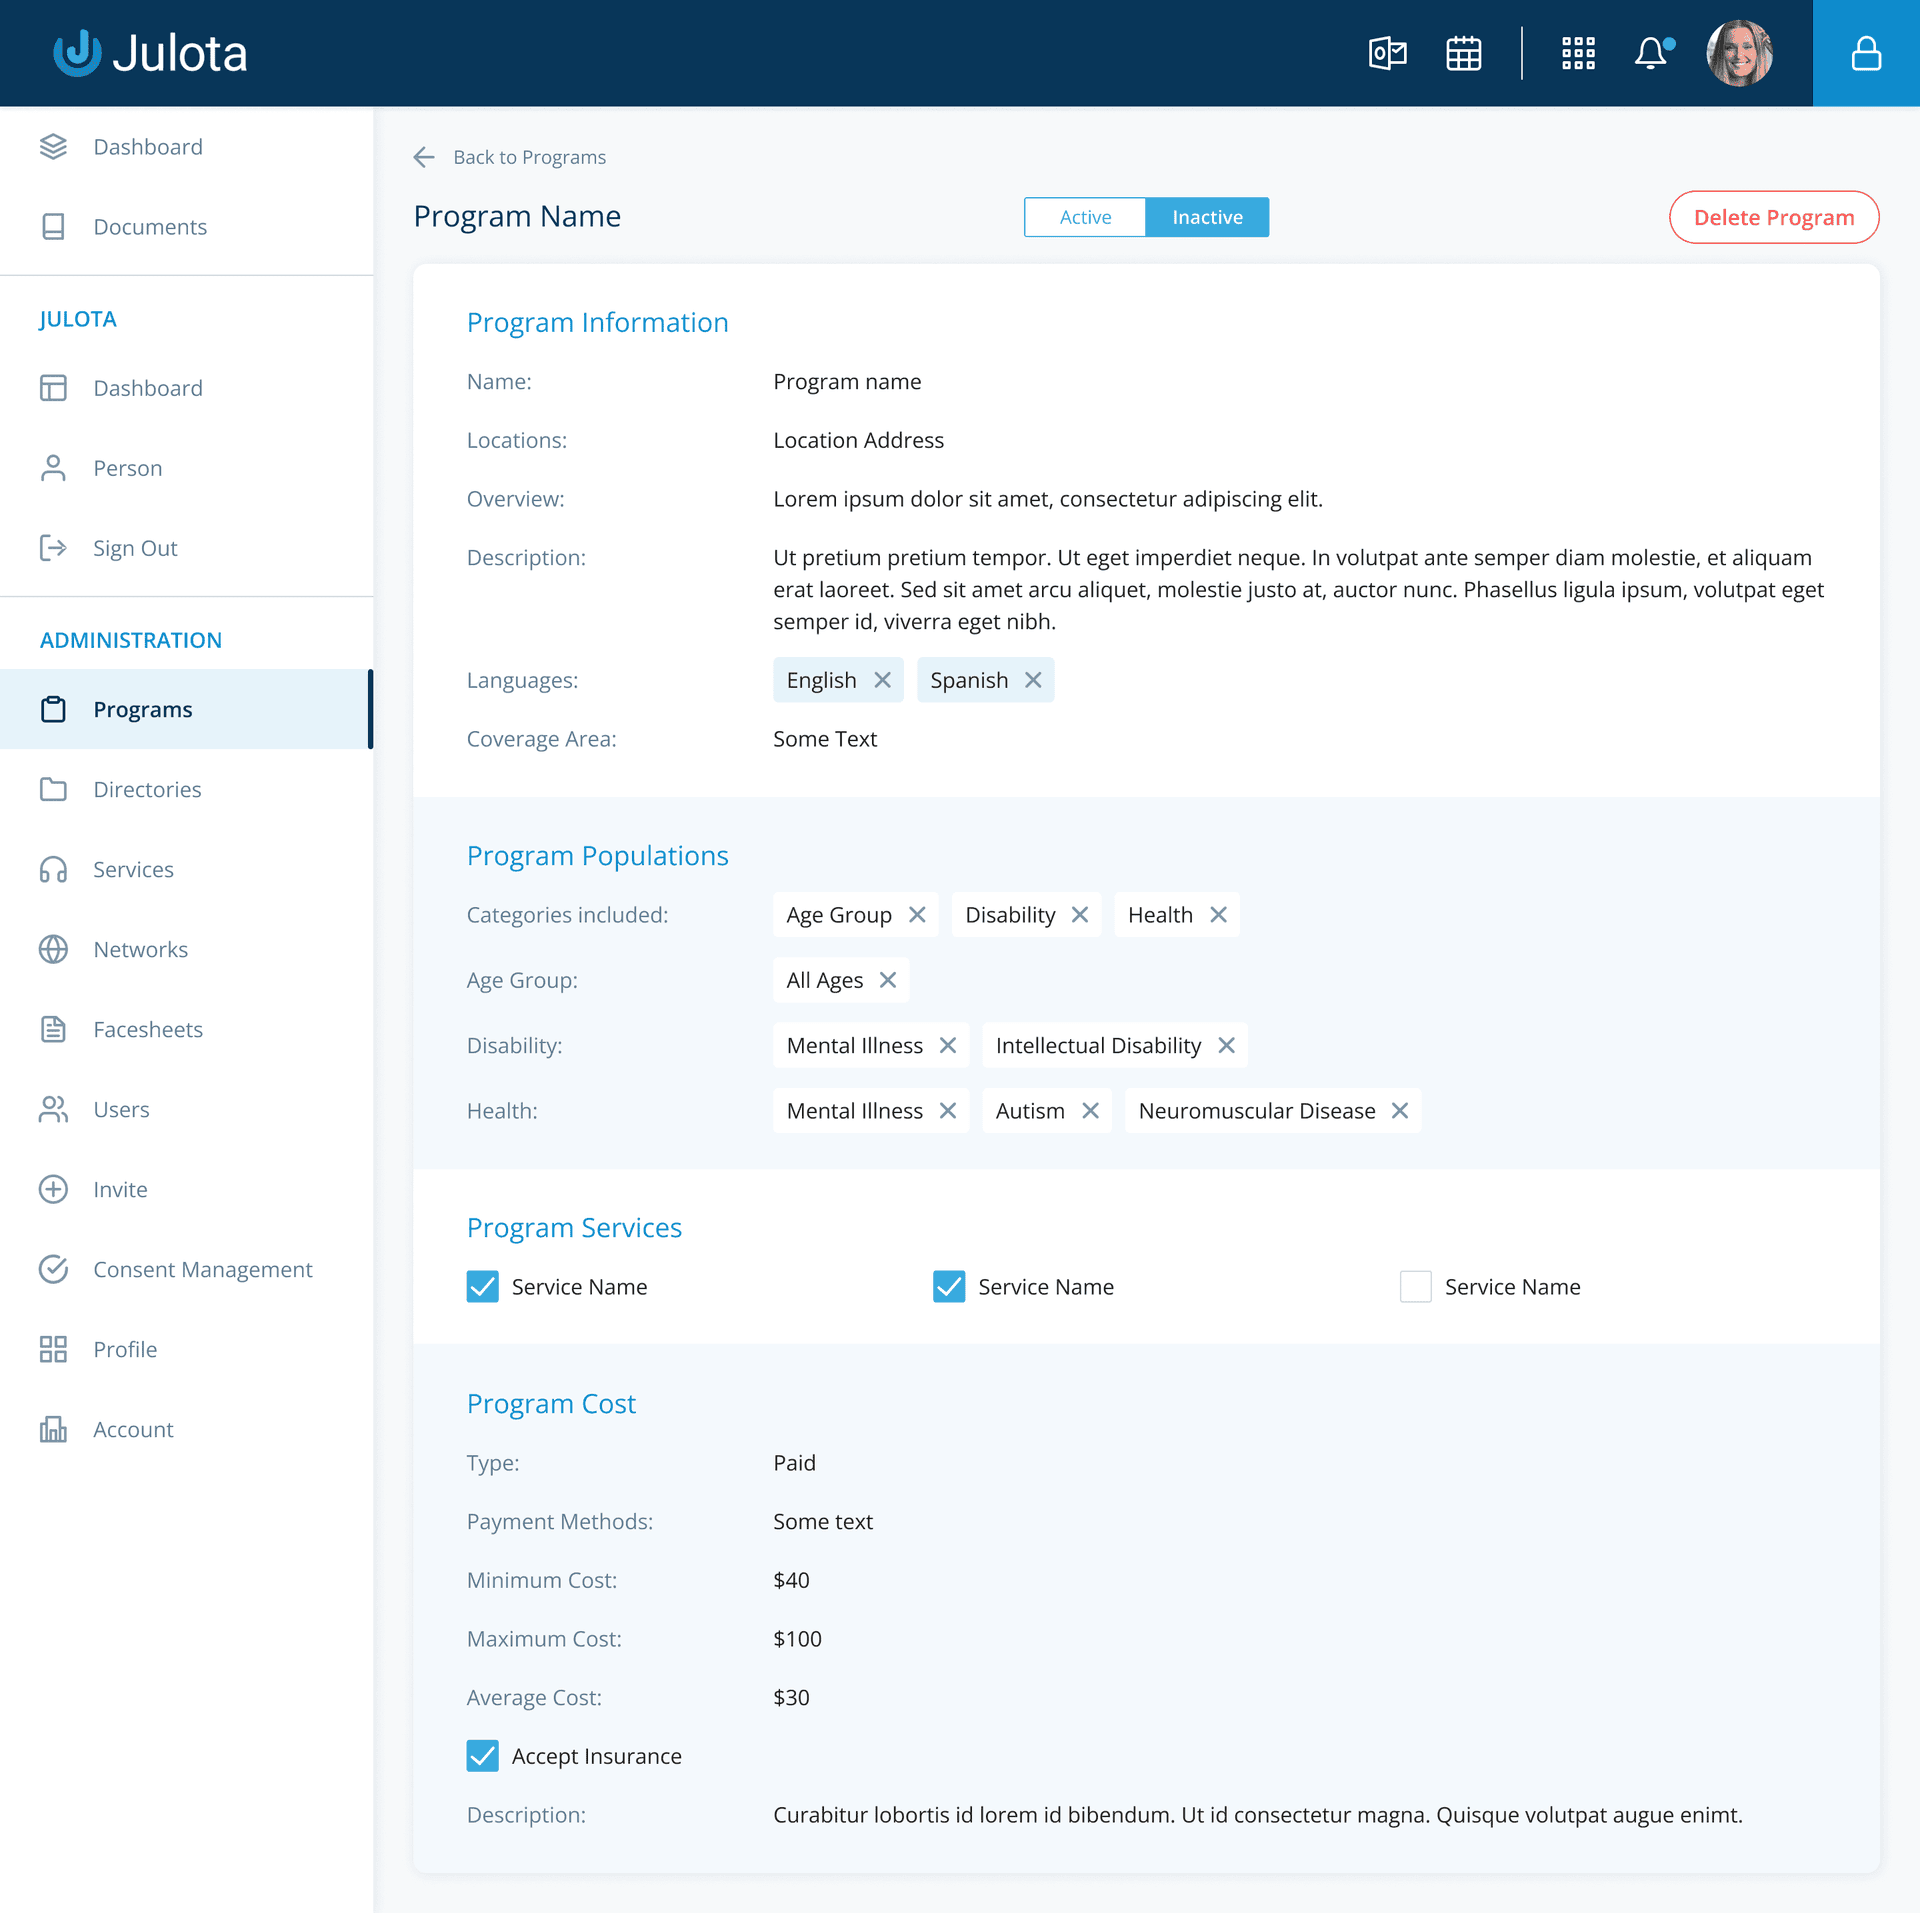Switch program status to Active

pyautogui.click(x=1085, y=217)
